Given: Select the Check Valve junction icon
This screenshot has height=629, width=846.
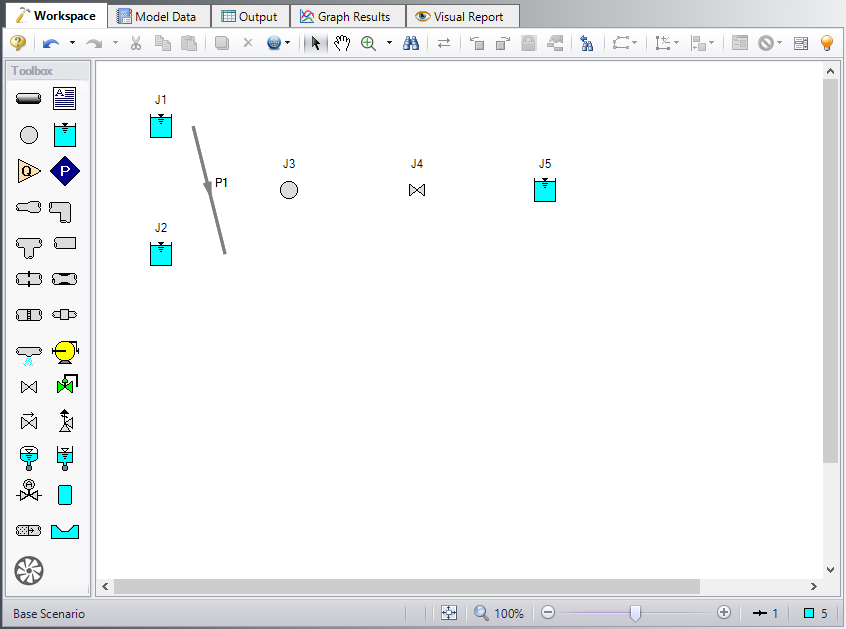Looking at the screenshot, I should coord(29,421).
